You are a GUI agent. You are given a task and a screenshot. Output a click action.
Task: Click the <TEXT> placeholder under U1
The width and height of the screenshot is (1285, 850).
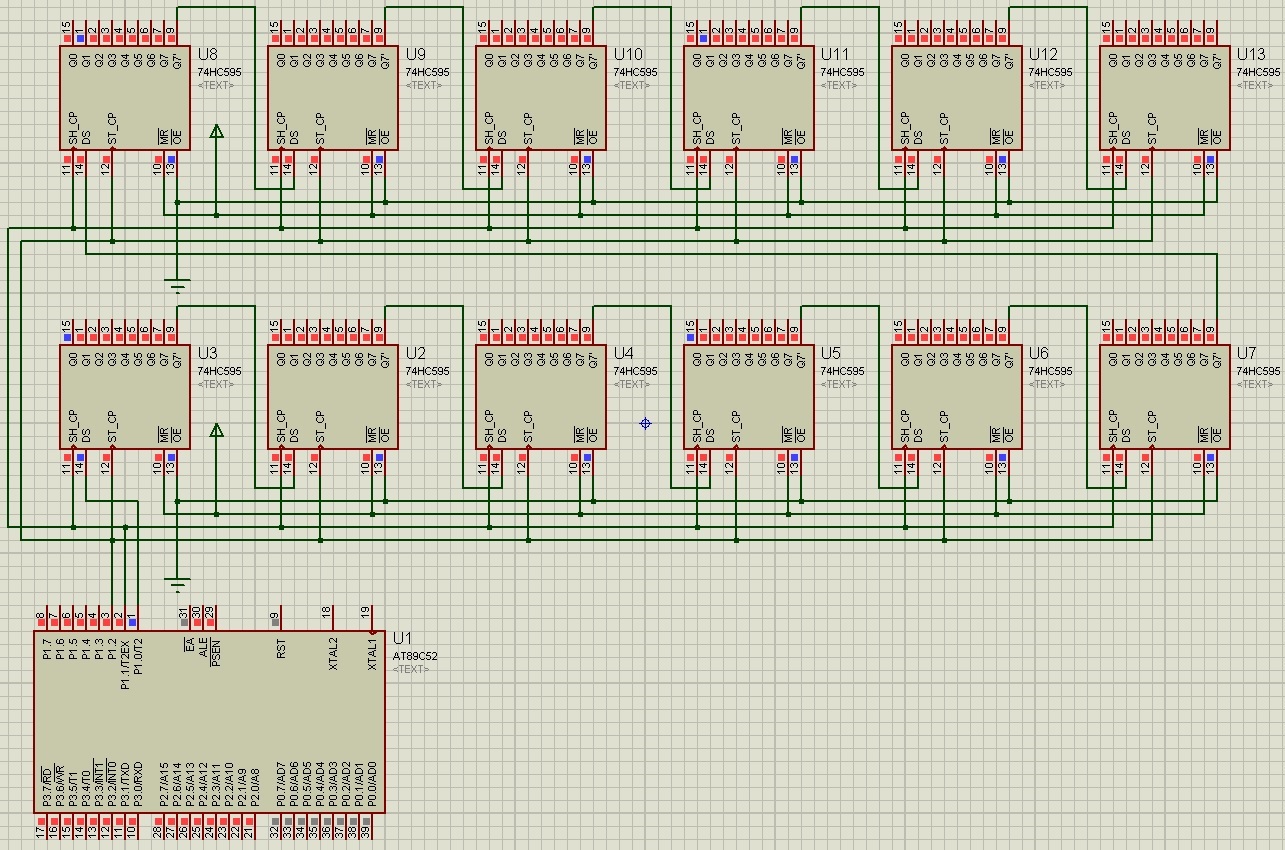pyautogui.click(x=411, y=670)
